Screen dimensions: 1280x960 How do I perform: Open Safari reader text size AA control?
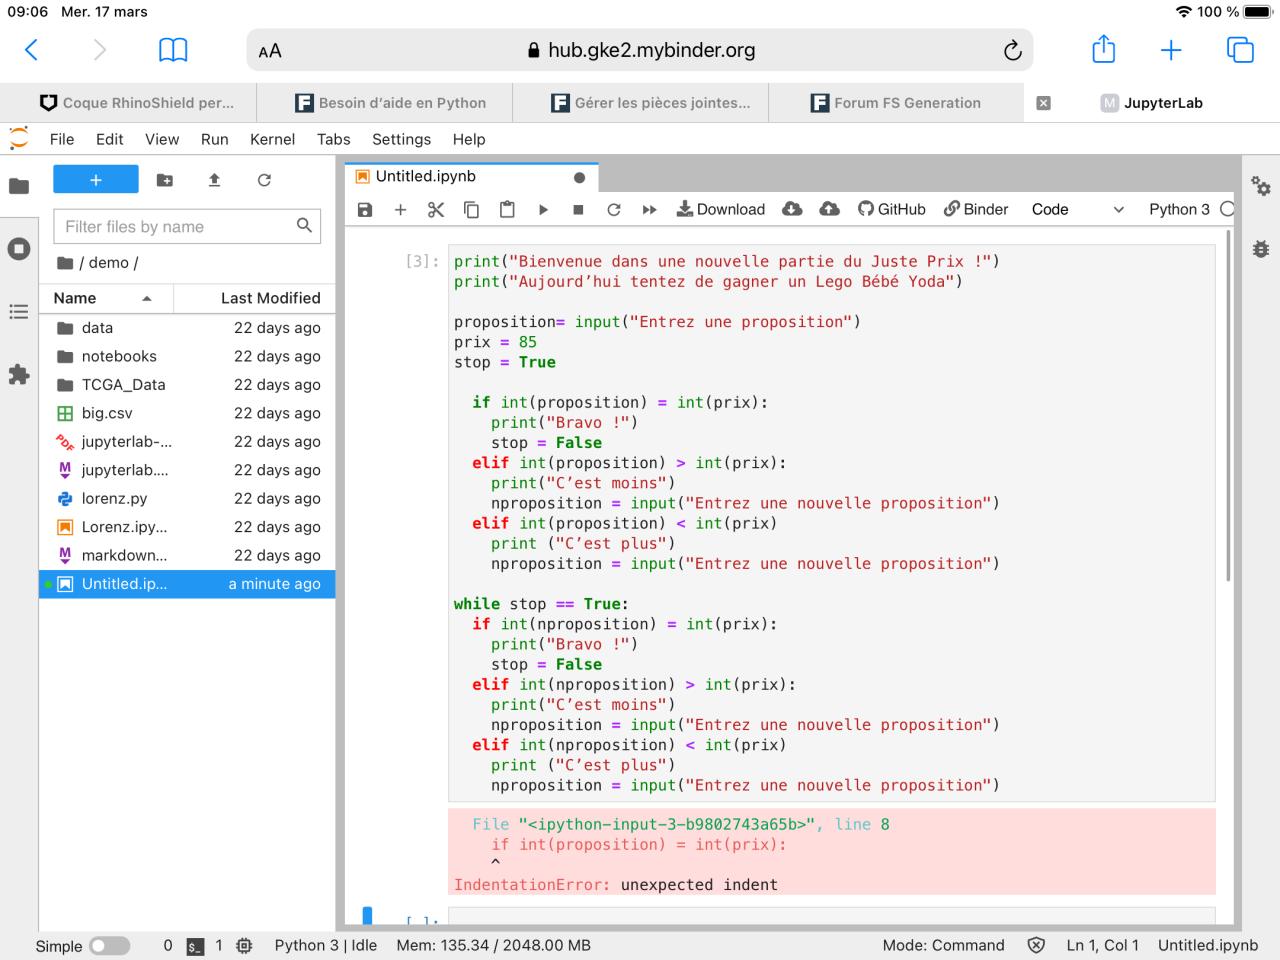[x=270, y=51]
